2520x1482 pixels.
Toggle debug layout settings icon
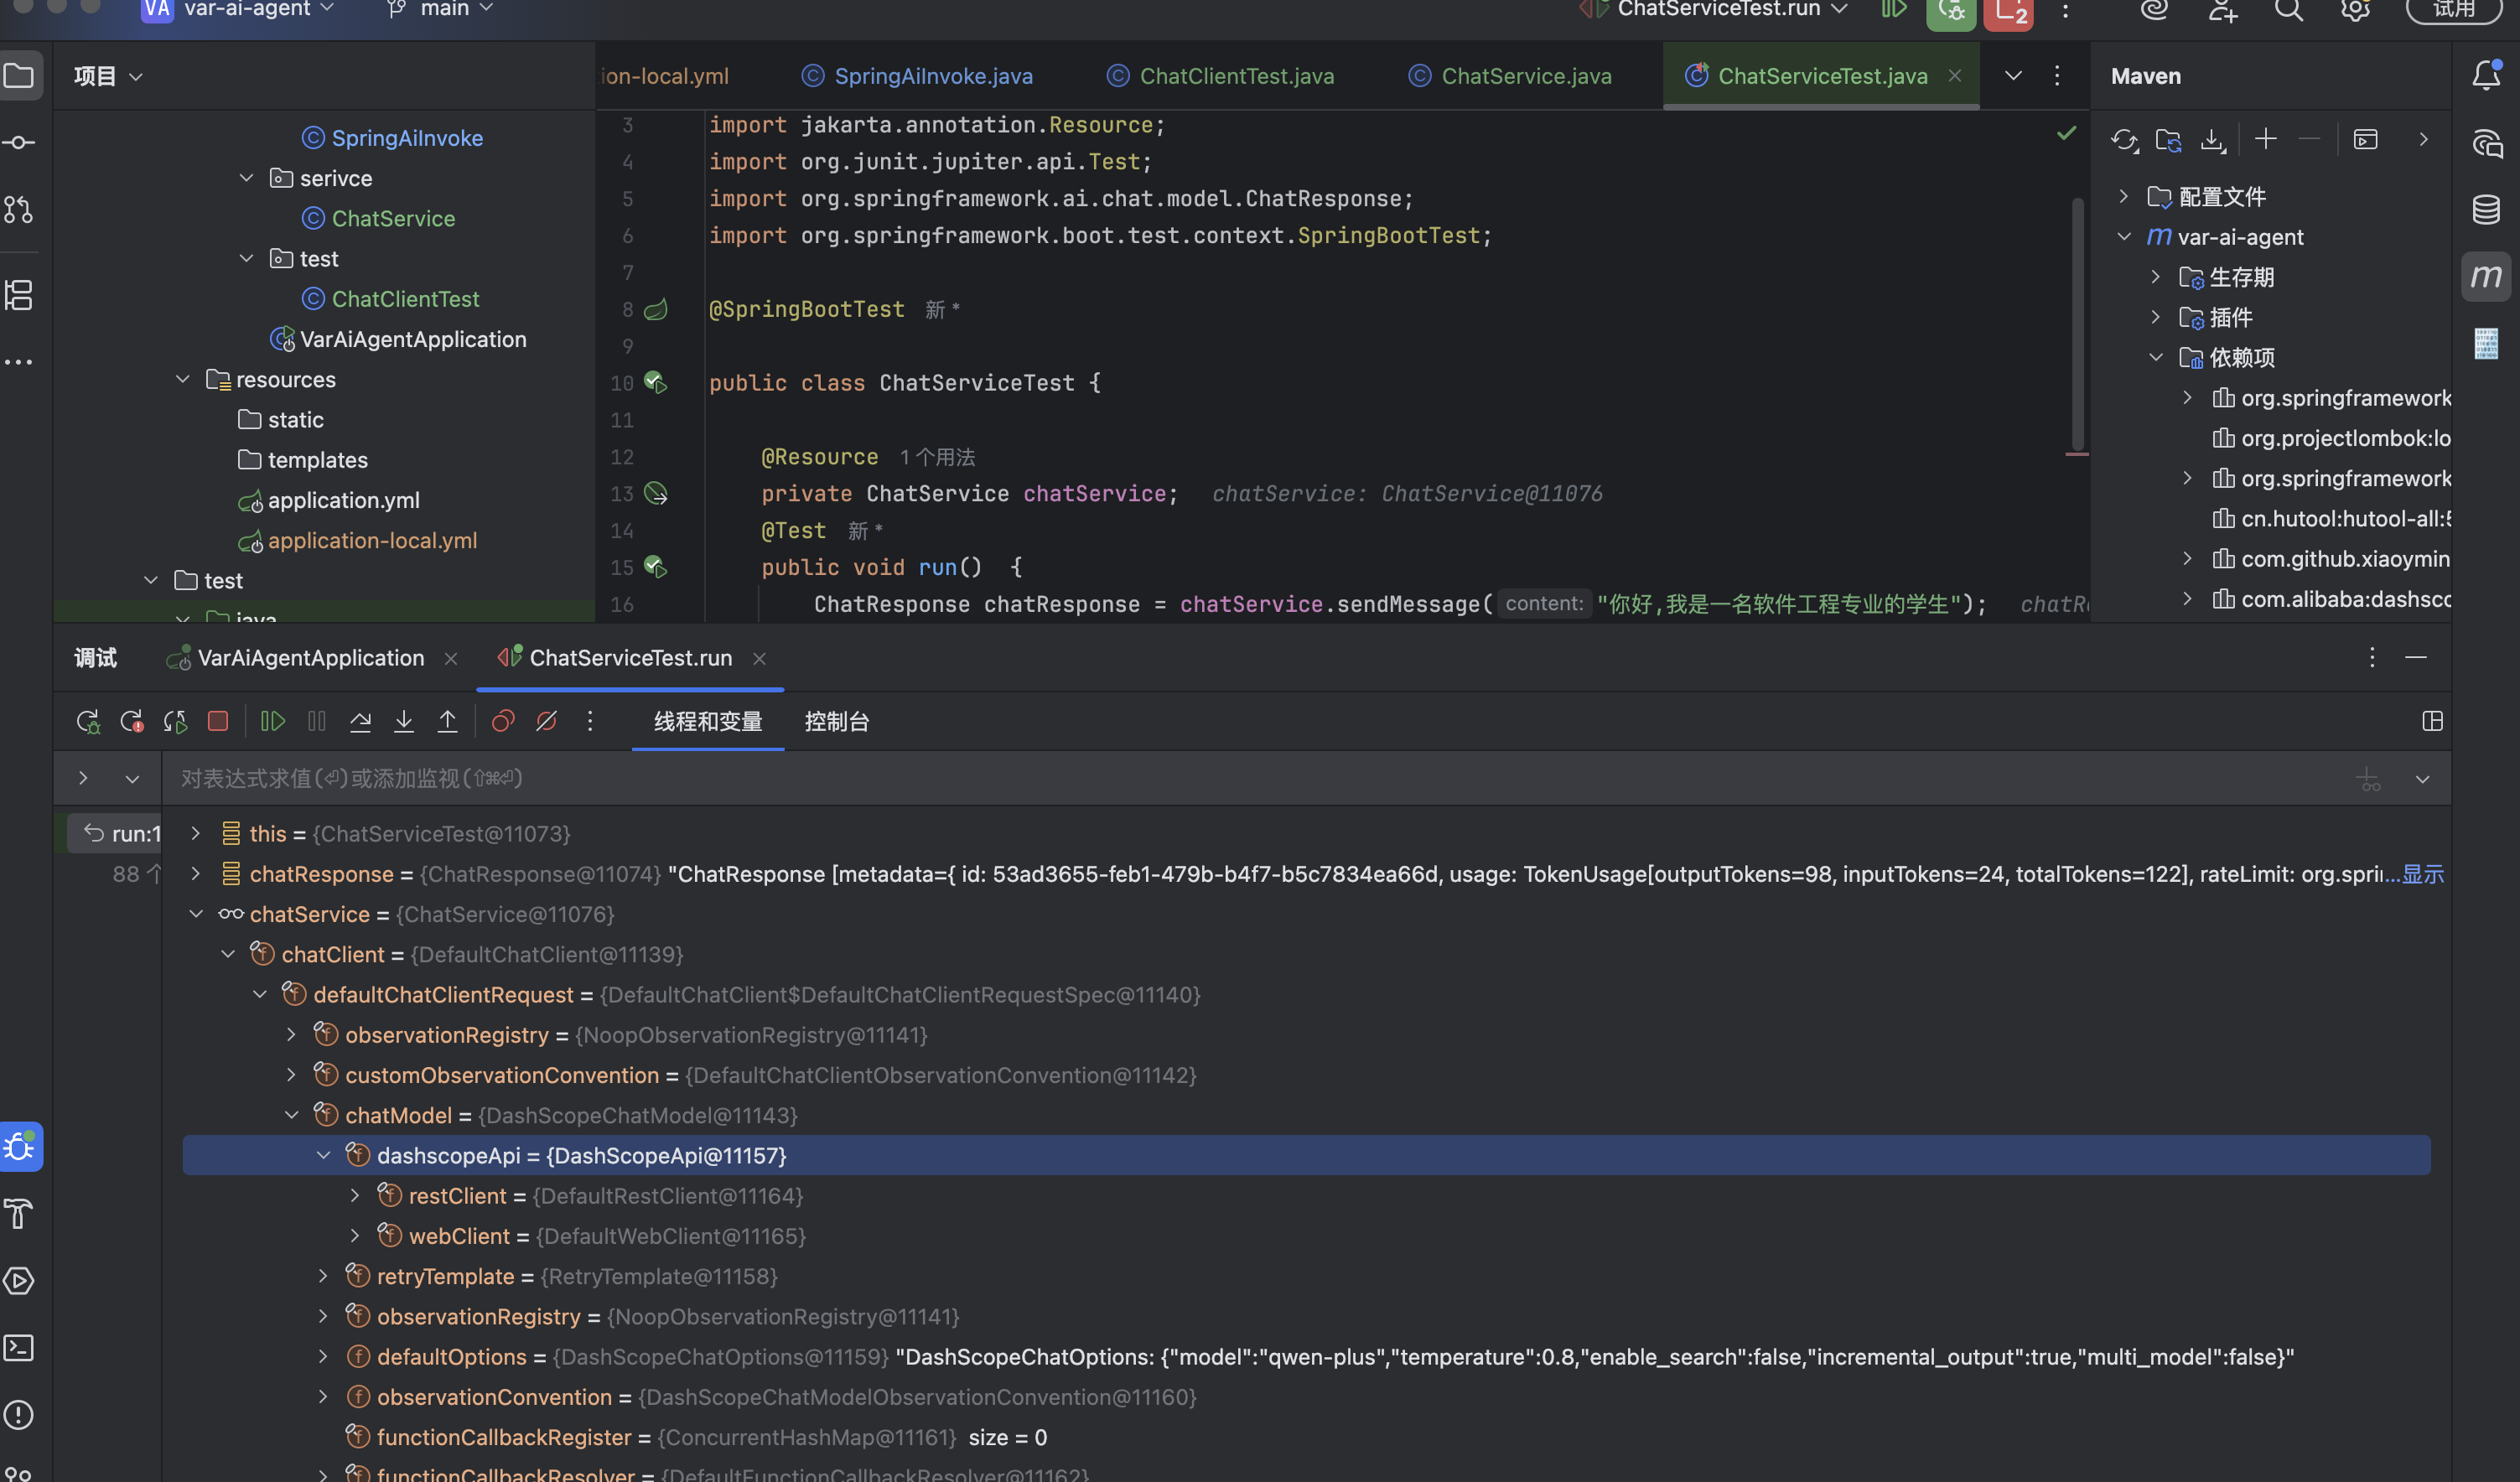tap(2433, 721)
